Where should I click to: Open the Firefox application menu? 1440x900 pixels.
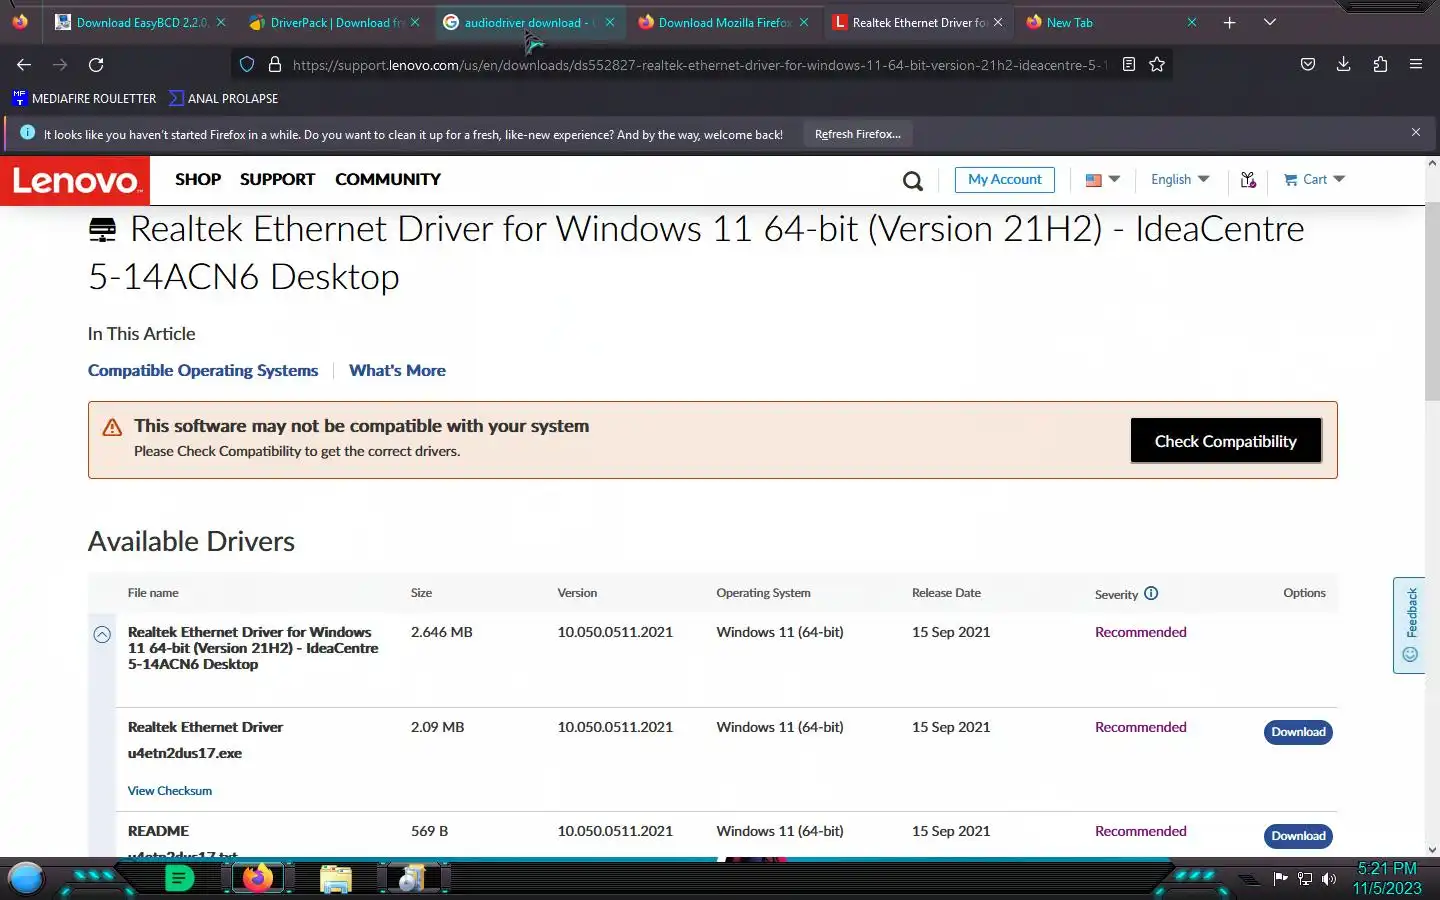1416,65
